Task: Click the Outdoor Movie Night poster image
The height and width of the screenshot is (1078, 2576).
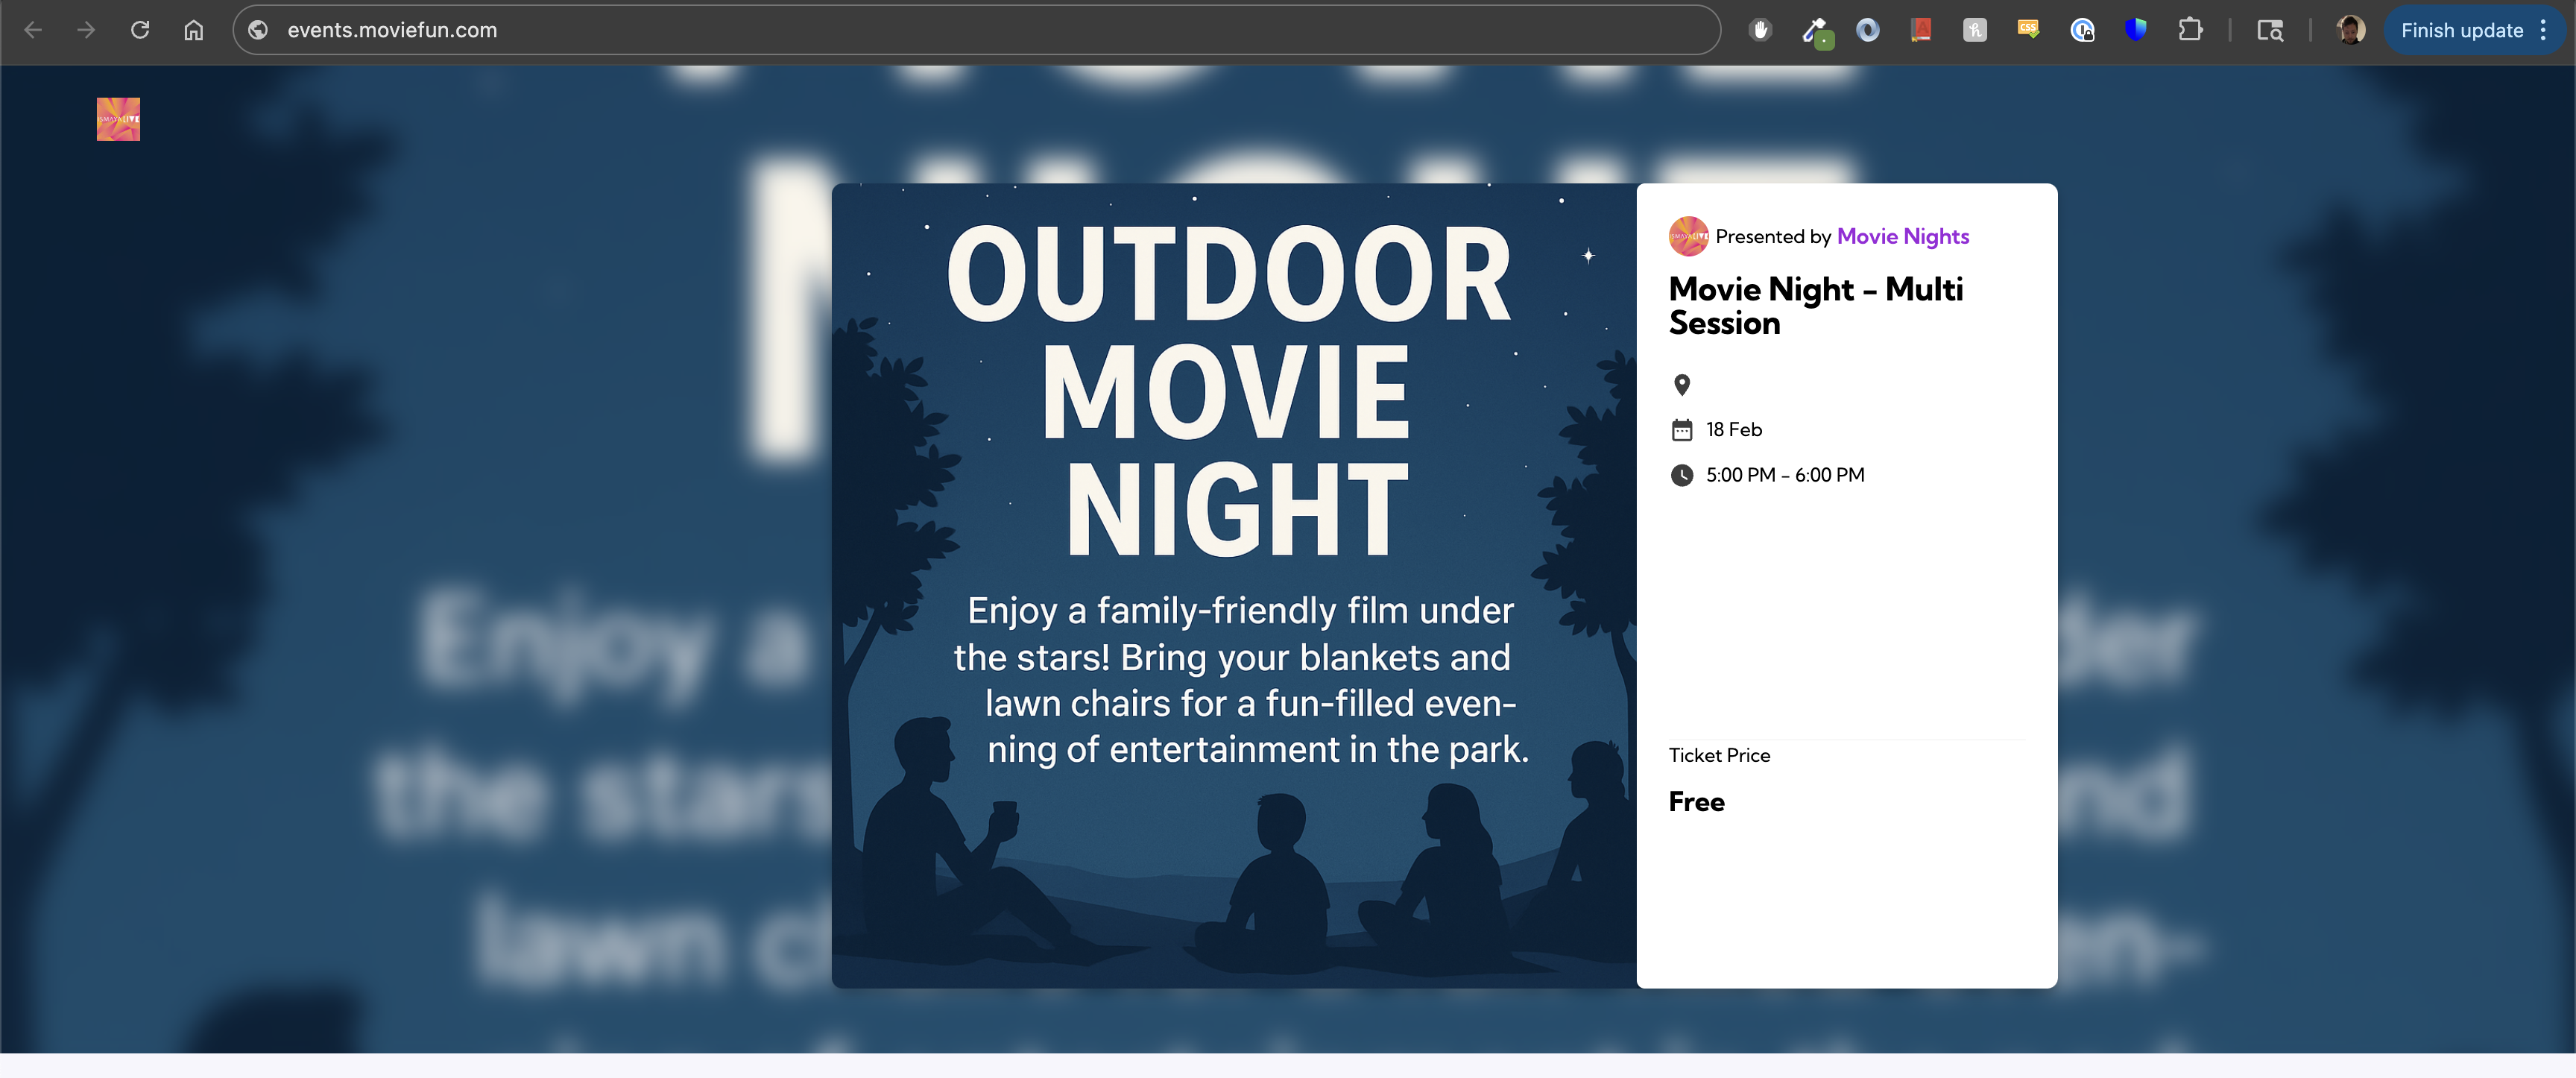Action: [x=1233, y=585]
